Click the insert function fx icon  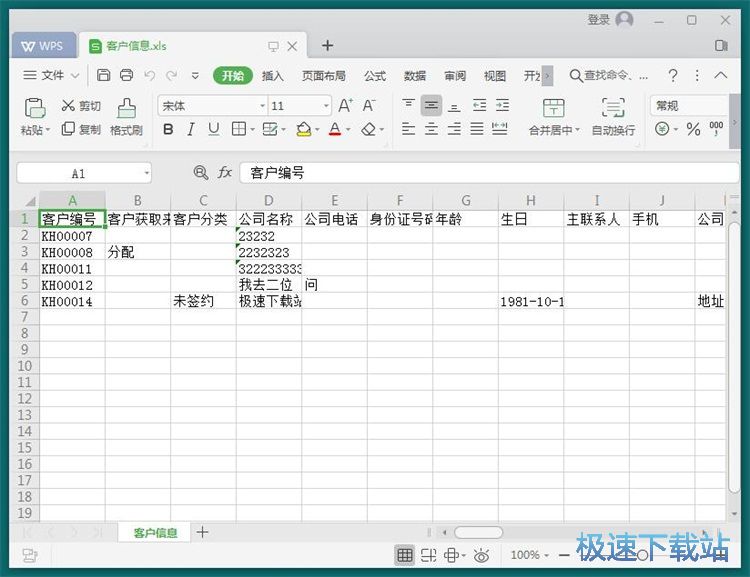pyautogui.click(x=225, y=172)
